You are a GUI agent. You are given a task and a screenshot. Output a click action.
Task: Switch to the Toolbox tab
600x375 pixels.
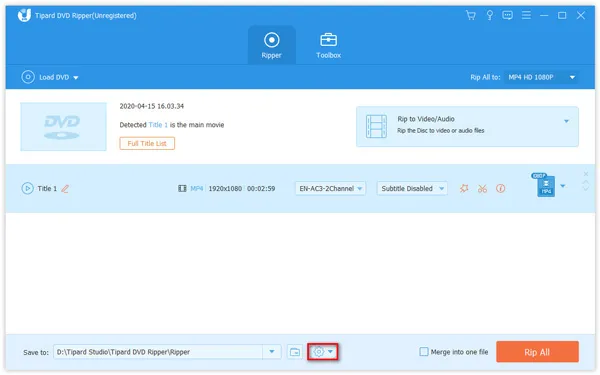328,46
